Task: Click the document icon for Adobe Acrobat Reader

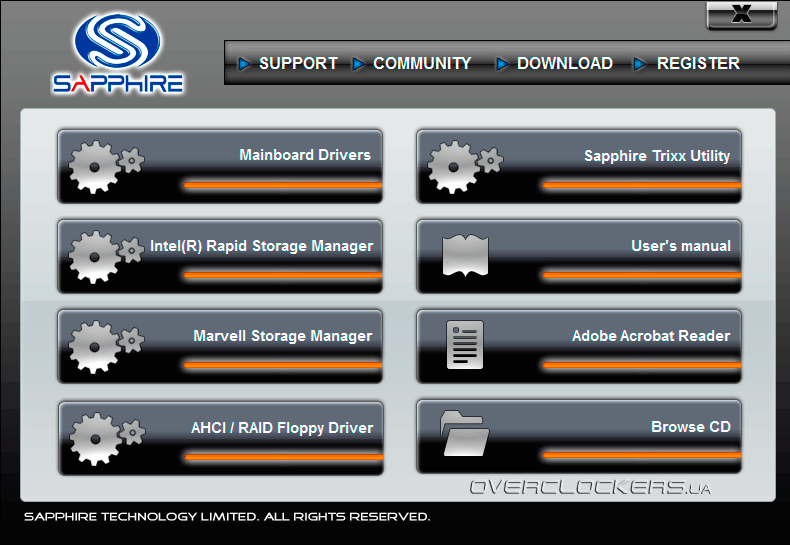Action: pyautogui.click(x=465, y=345)
